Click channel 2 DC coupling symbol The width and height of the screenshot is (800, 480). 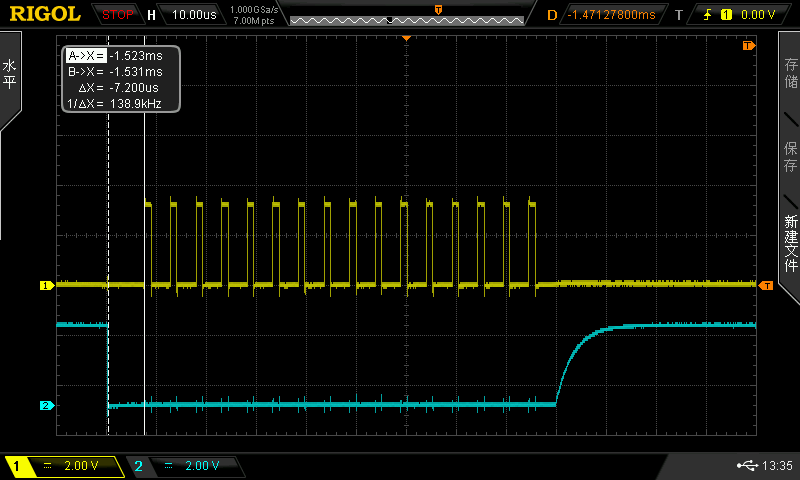click(168, 466)
